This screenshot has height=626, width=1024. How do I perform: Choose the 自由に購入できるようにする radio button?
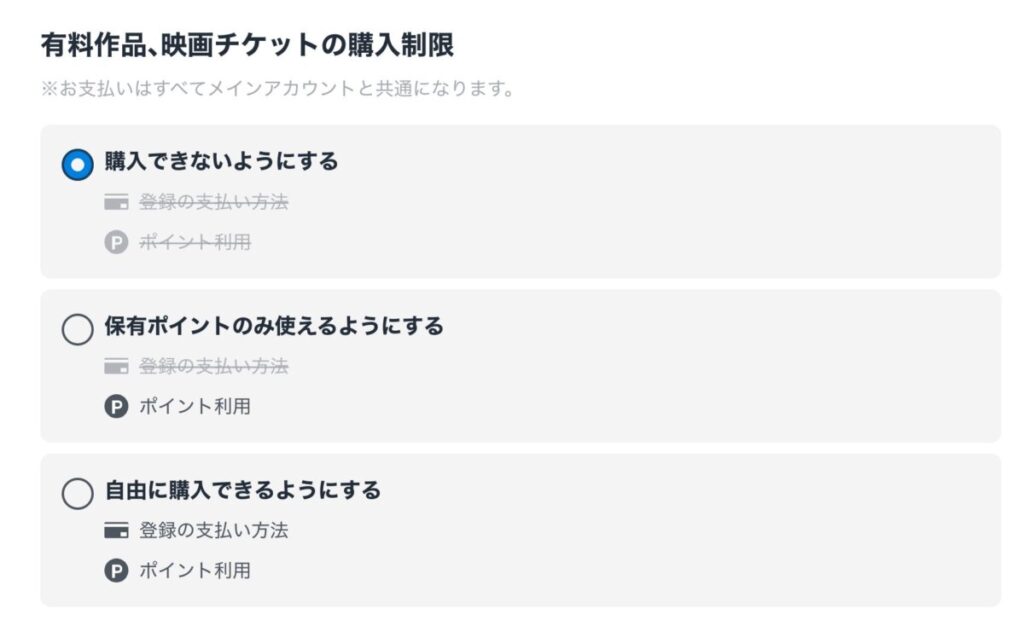pos(77,494)
